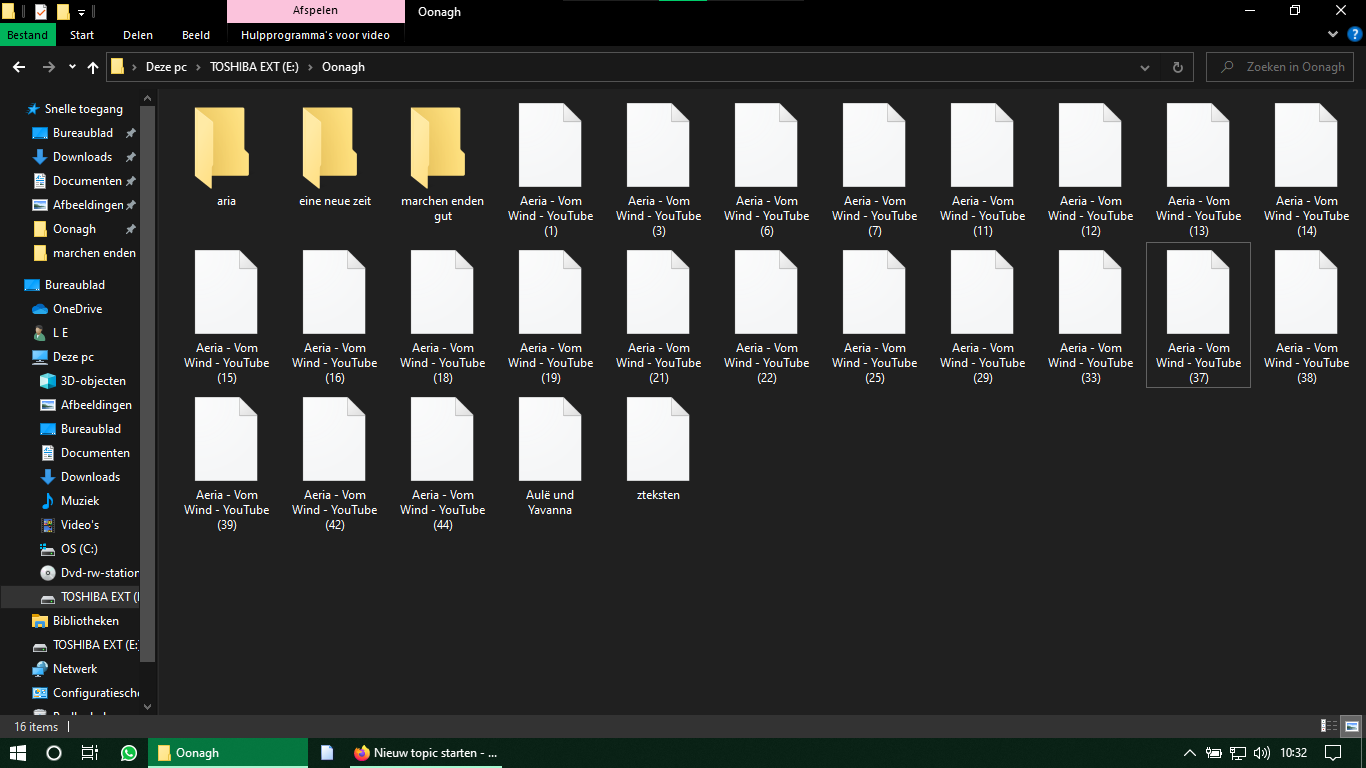Screen dimensions: 1366x768
Task: Select the Muziek item in sidebar
Action: [80, 501]
